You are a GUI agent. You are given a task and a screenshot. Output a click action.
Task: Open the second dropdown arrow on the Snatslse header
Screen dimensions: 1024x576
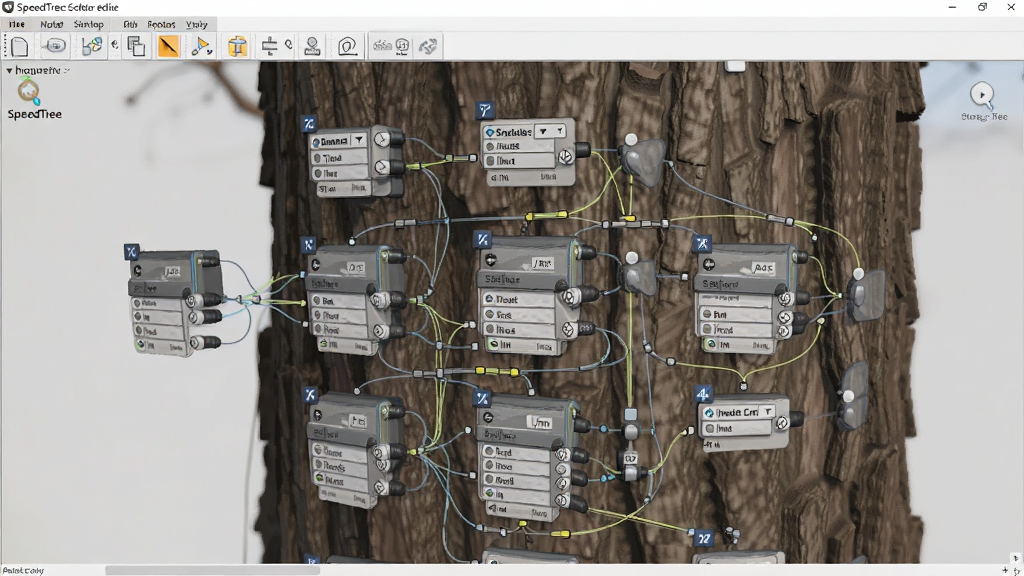click(x=560, y=131)
